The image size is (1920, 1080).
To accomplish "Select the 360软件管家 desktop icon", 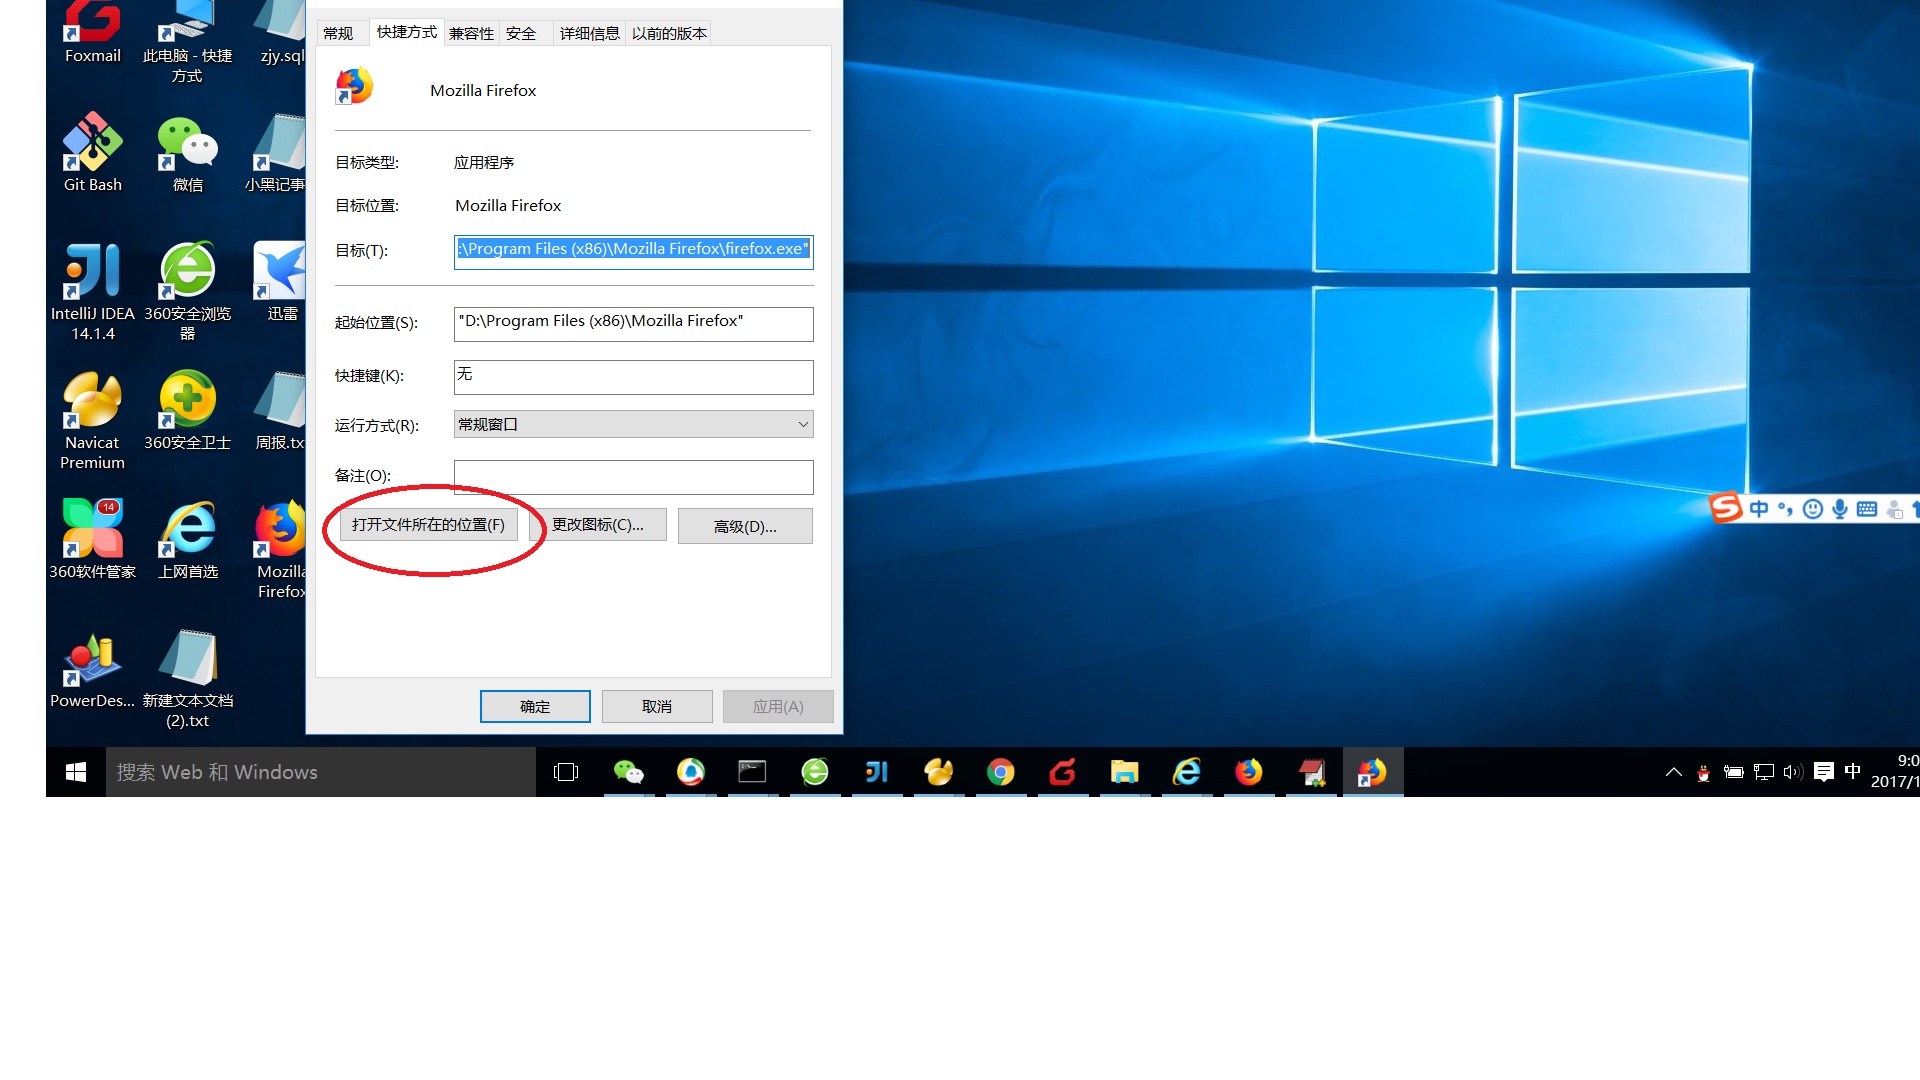I will [x=92, y=539].
